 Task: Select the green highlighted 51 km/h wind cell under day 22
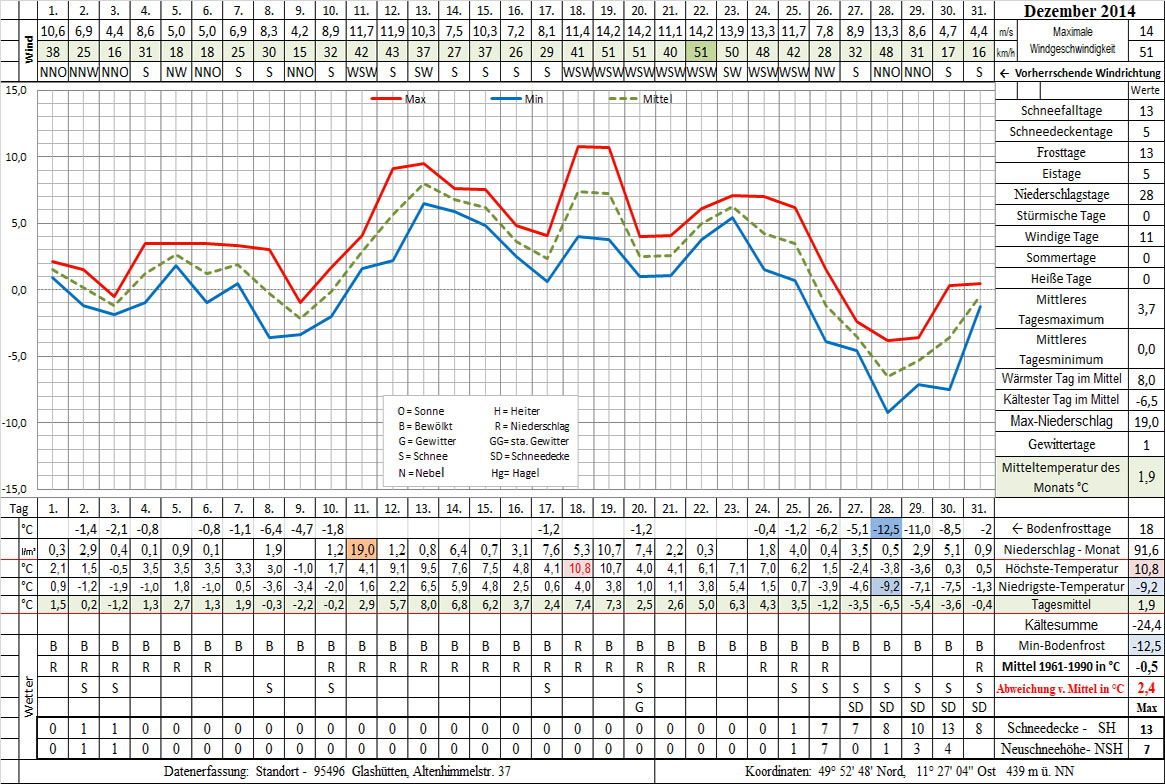[702, 52]
